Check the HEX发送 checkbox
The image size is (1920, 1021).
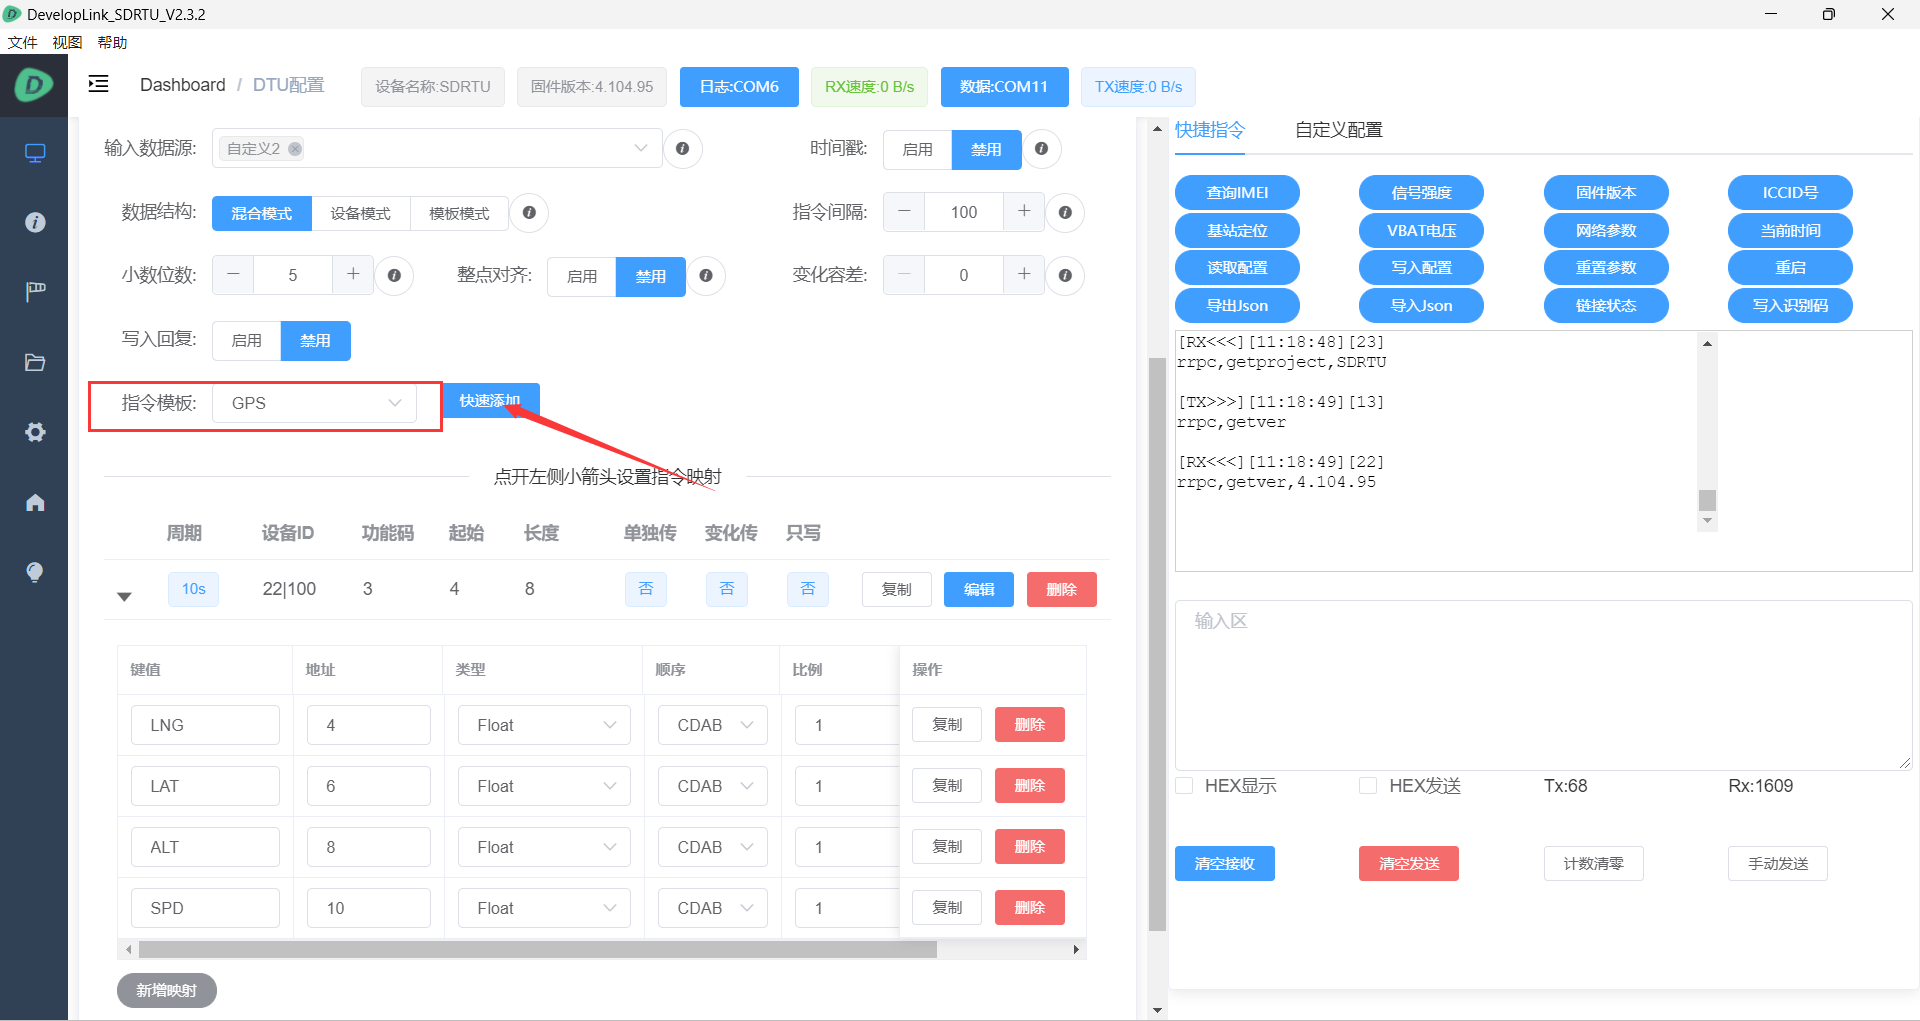pyautogui.click(x=1368, y=786)
